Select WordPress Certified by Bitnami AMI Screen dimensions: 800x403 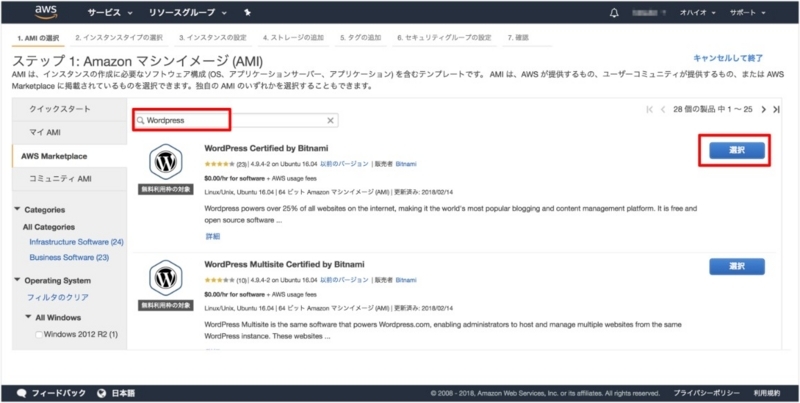737,150
